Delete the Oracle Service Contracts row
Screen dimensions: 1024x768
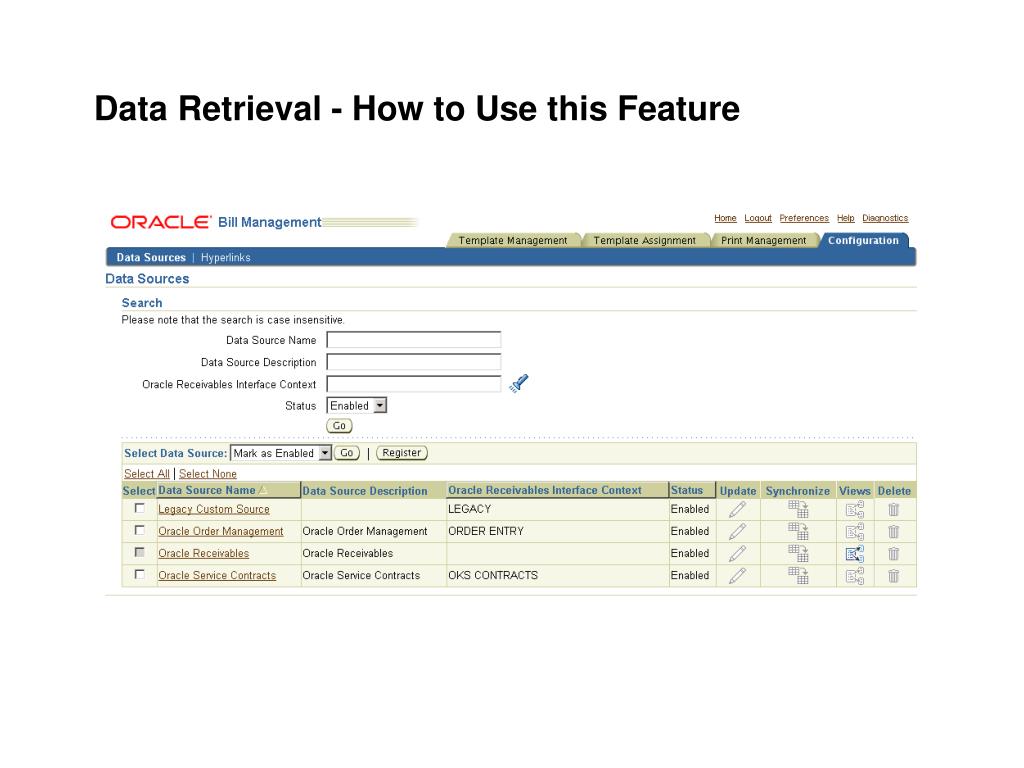tap(893, 576)
